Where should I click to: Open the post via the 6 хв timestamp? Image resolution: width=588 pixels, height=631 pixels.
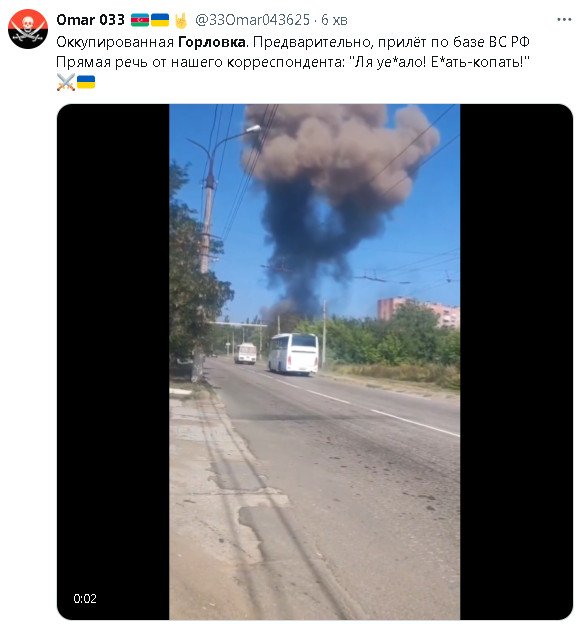click(334, 20)
